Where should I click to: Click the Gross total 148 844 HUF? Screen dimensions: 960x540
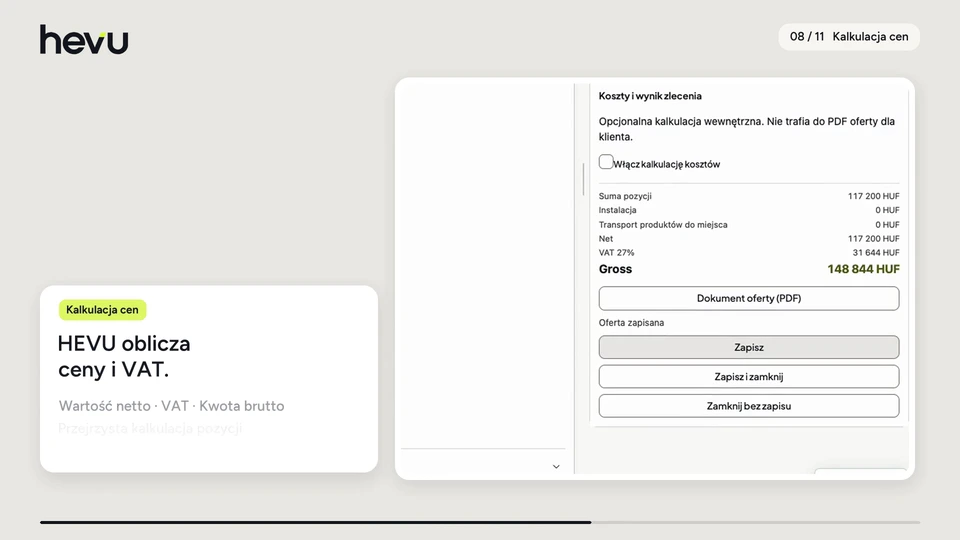click(863, 269)
